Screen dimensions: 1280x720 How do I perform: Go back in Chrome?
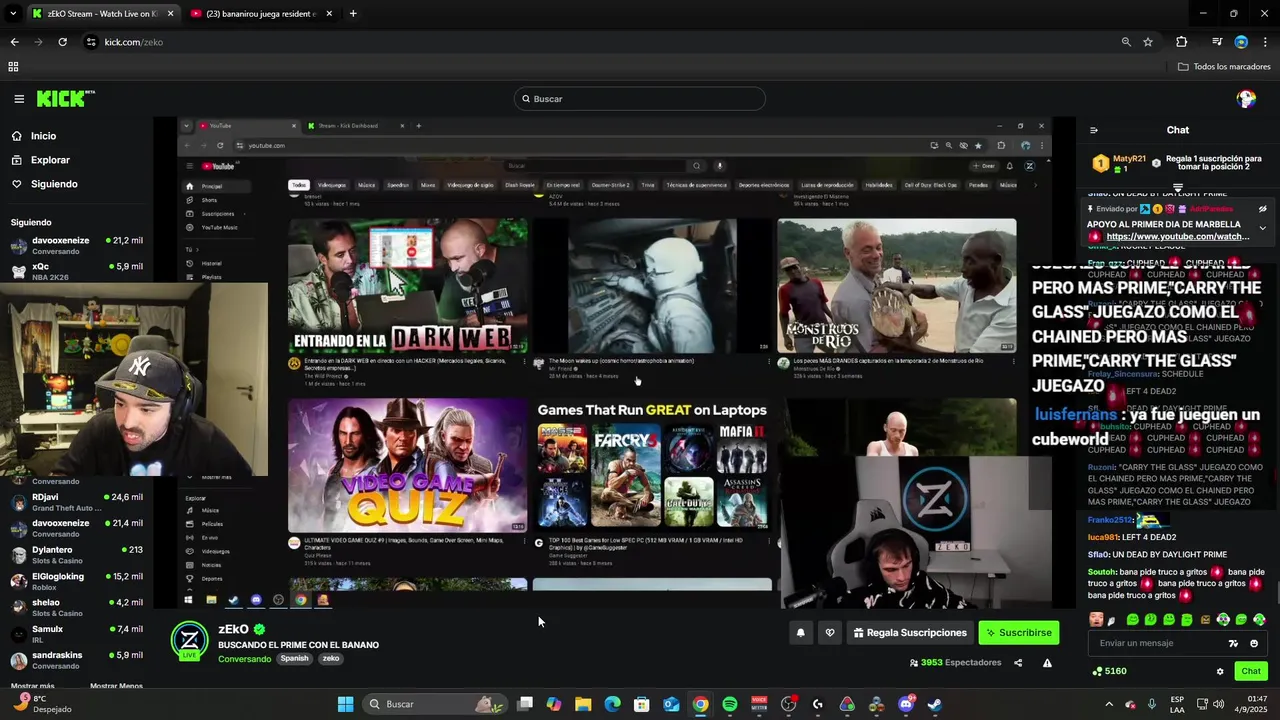[14, 42]
